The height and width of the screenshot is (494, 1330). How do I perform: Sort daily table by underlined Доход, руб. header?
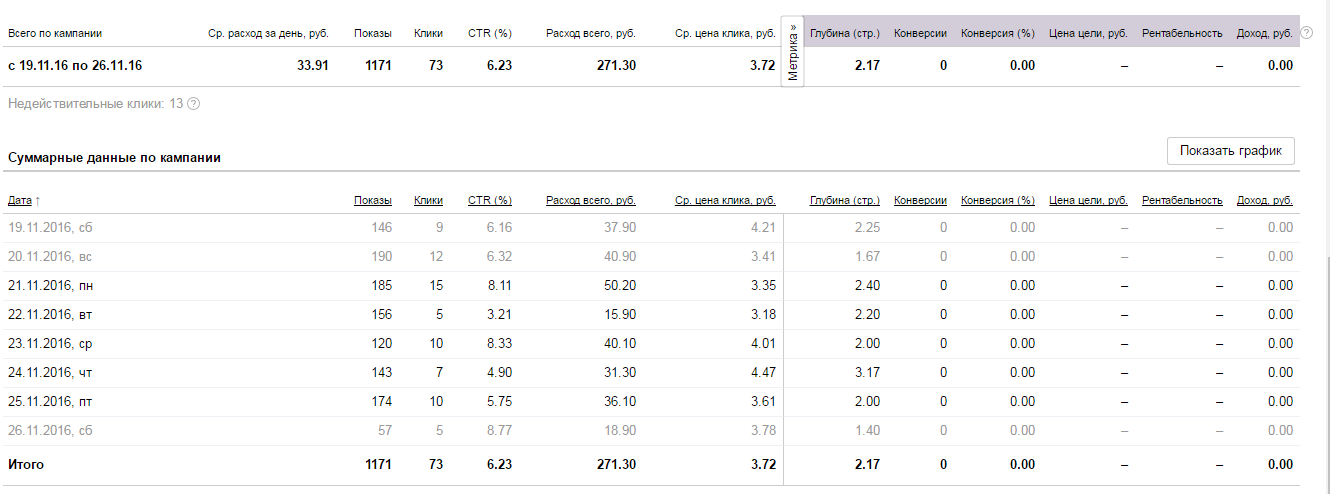click(x=1264, y=200)
